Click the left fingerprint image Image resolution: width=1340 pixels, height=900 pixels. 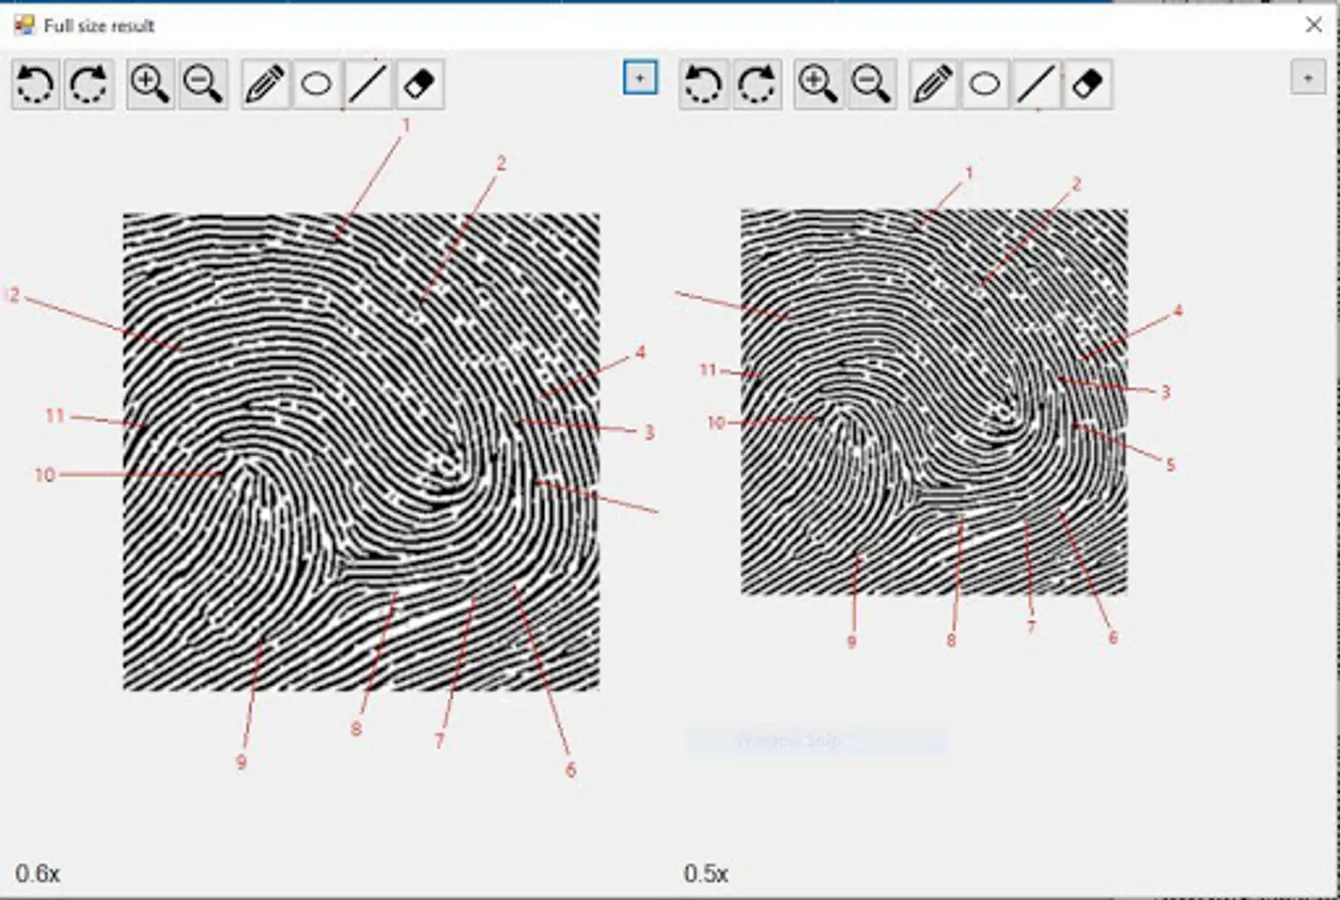click(361, 452)
